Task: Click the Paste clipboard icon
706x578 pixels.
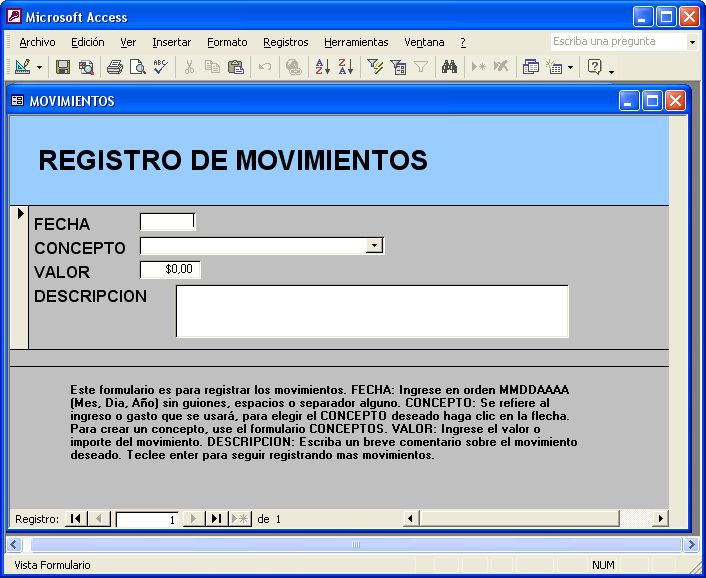Action: 235,67
